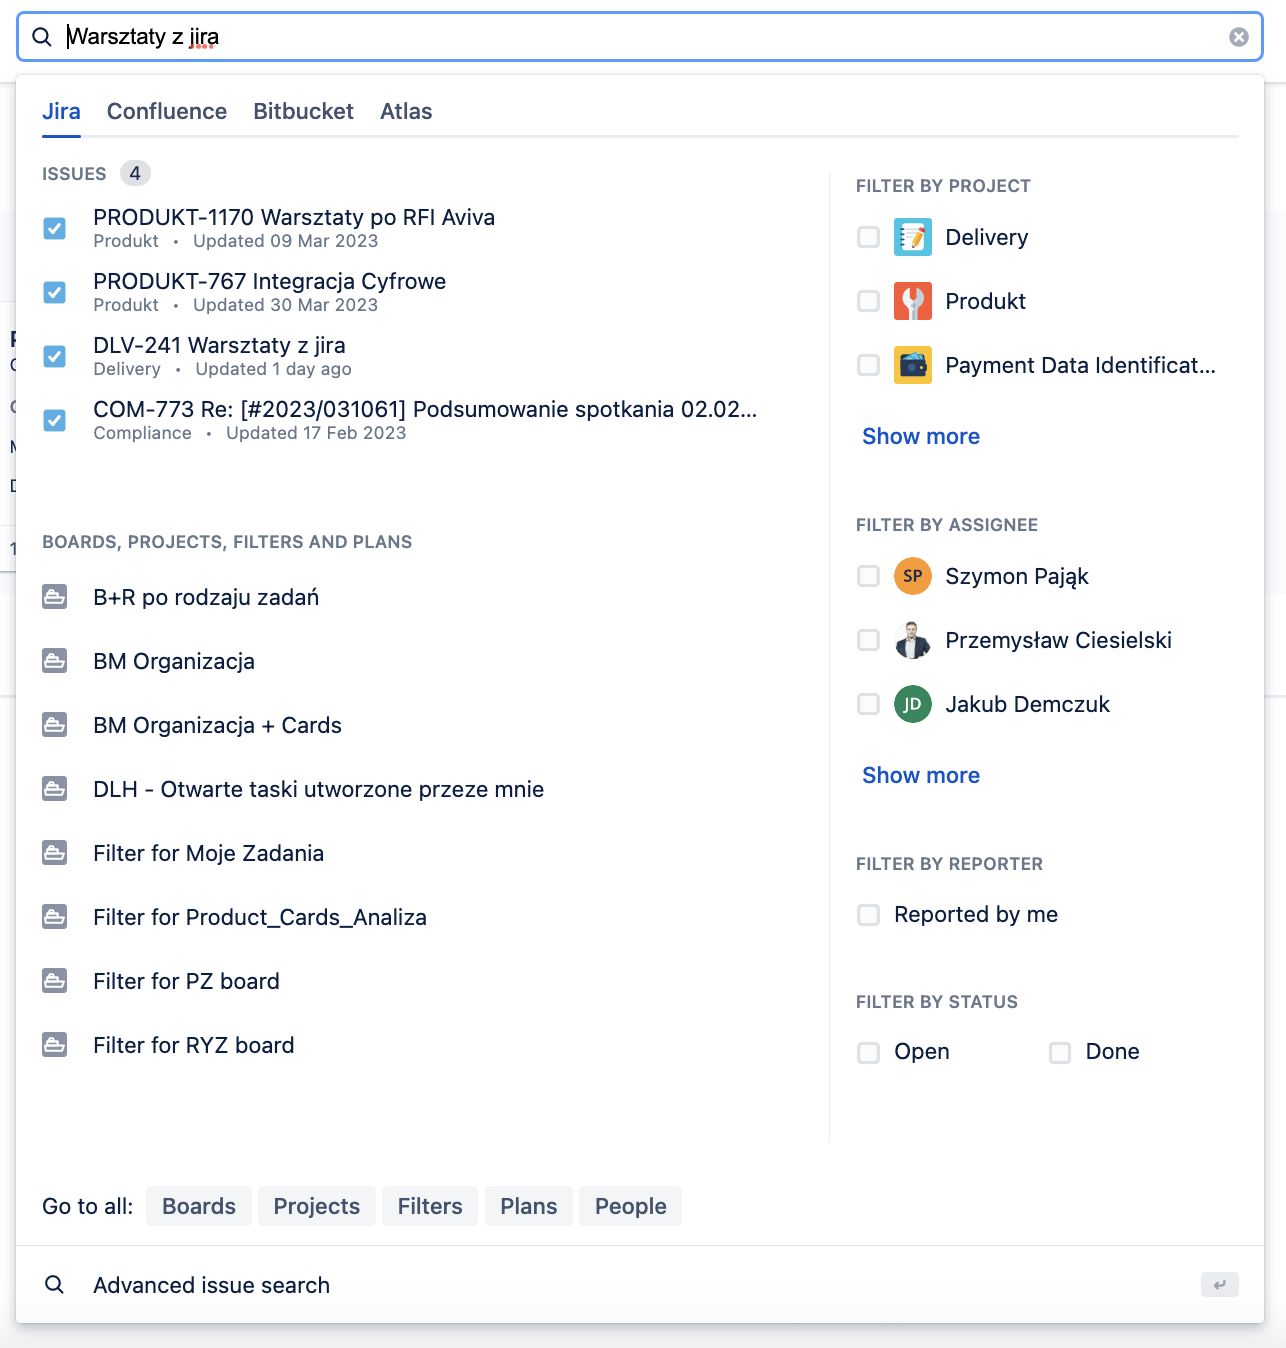Screen dimensions: 1286x1348
Task: Enable the Reported by me checkbox
Action: pyautogui.click(x=868, y=915)
